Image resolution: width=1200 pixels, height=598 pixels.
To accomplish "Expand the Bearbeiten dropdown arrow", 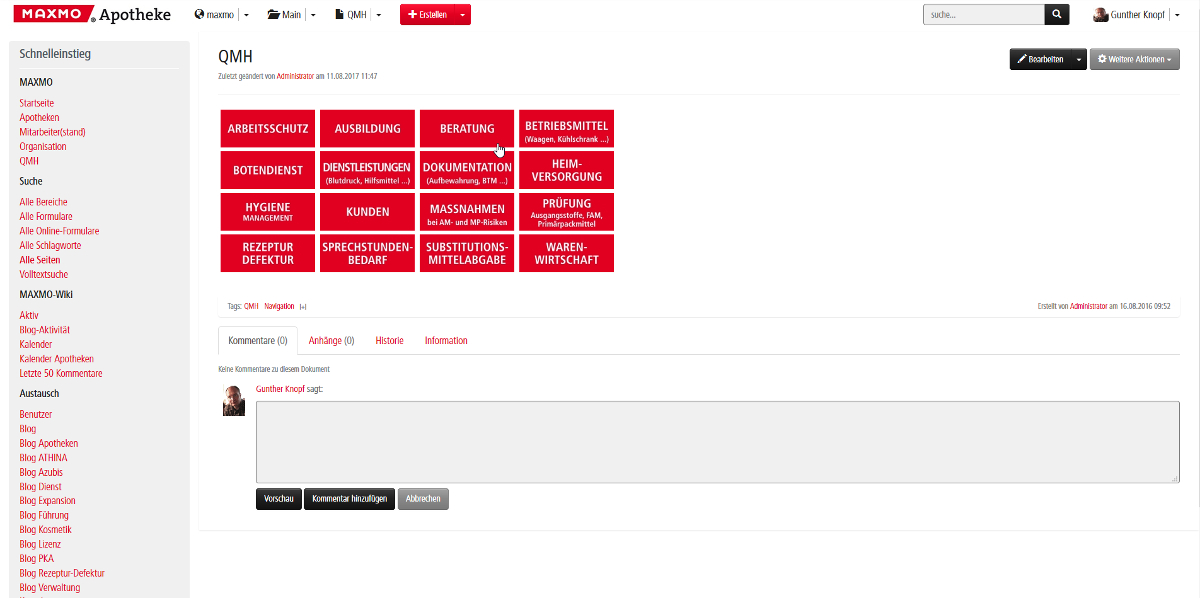I will point(1078,60).
